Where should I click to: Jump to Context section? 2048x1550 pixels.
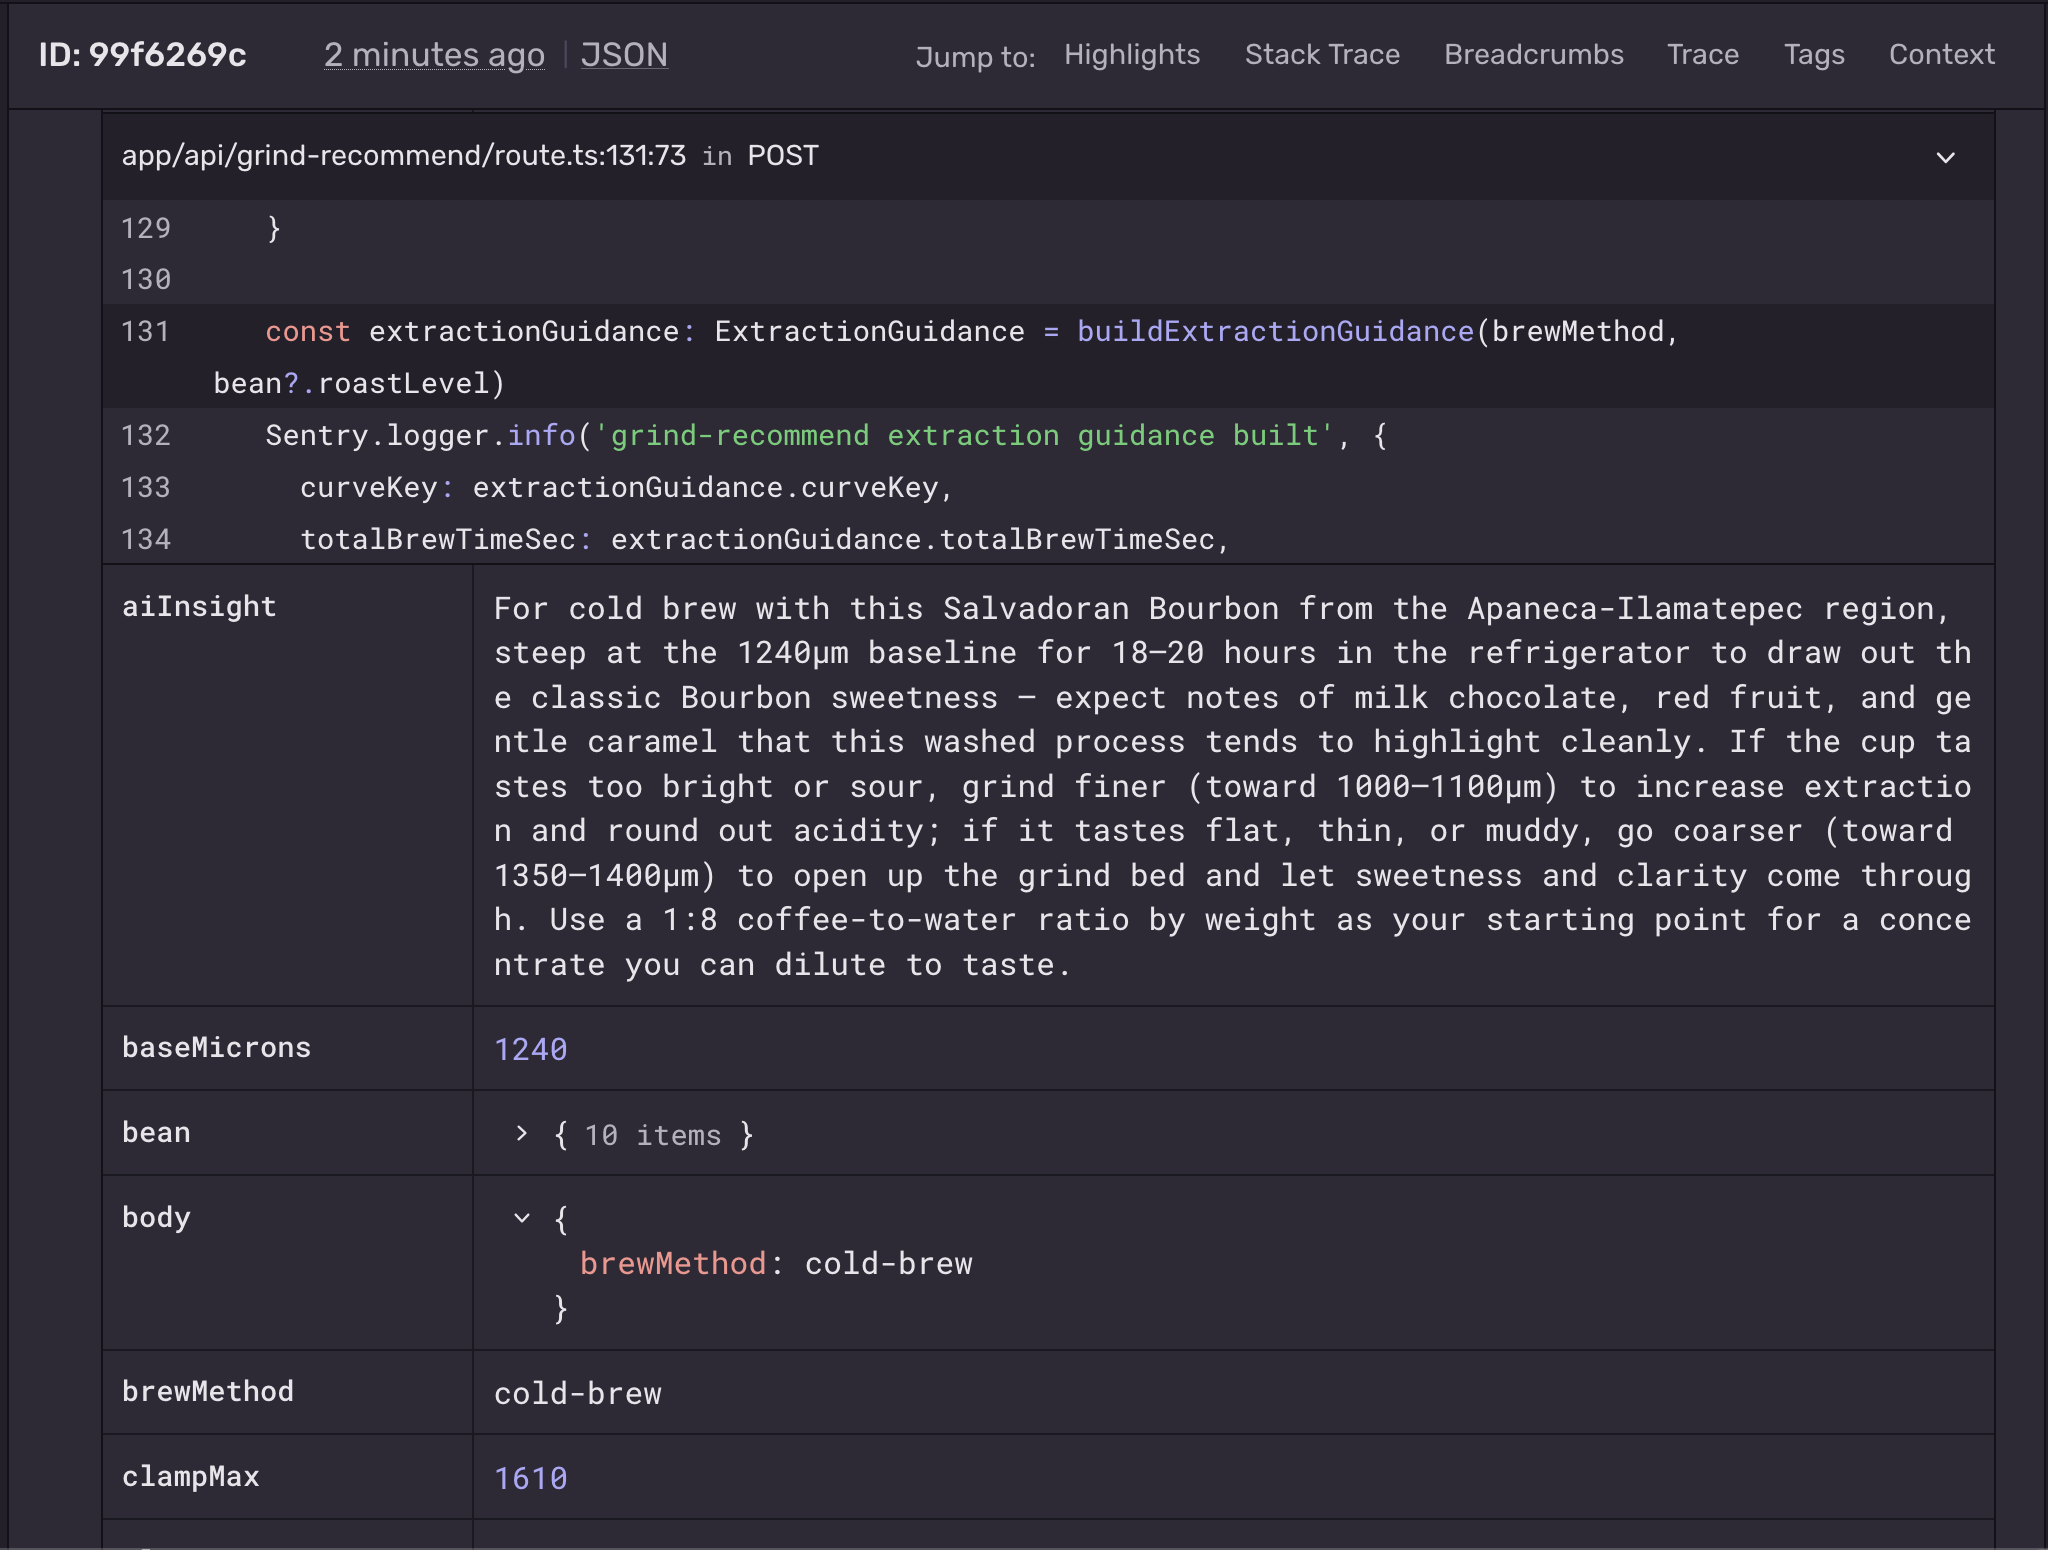[1942, 55]
